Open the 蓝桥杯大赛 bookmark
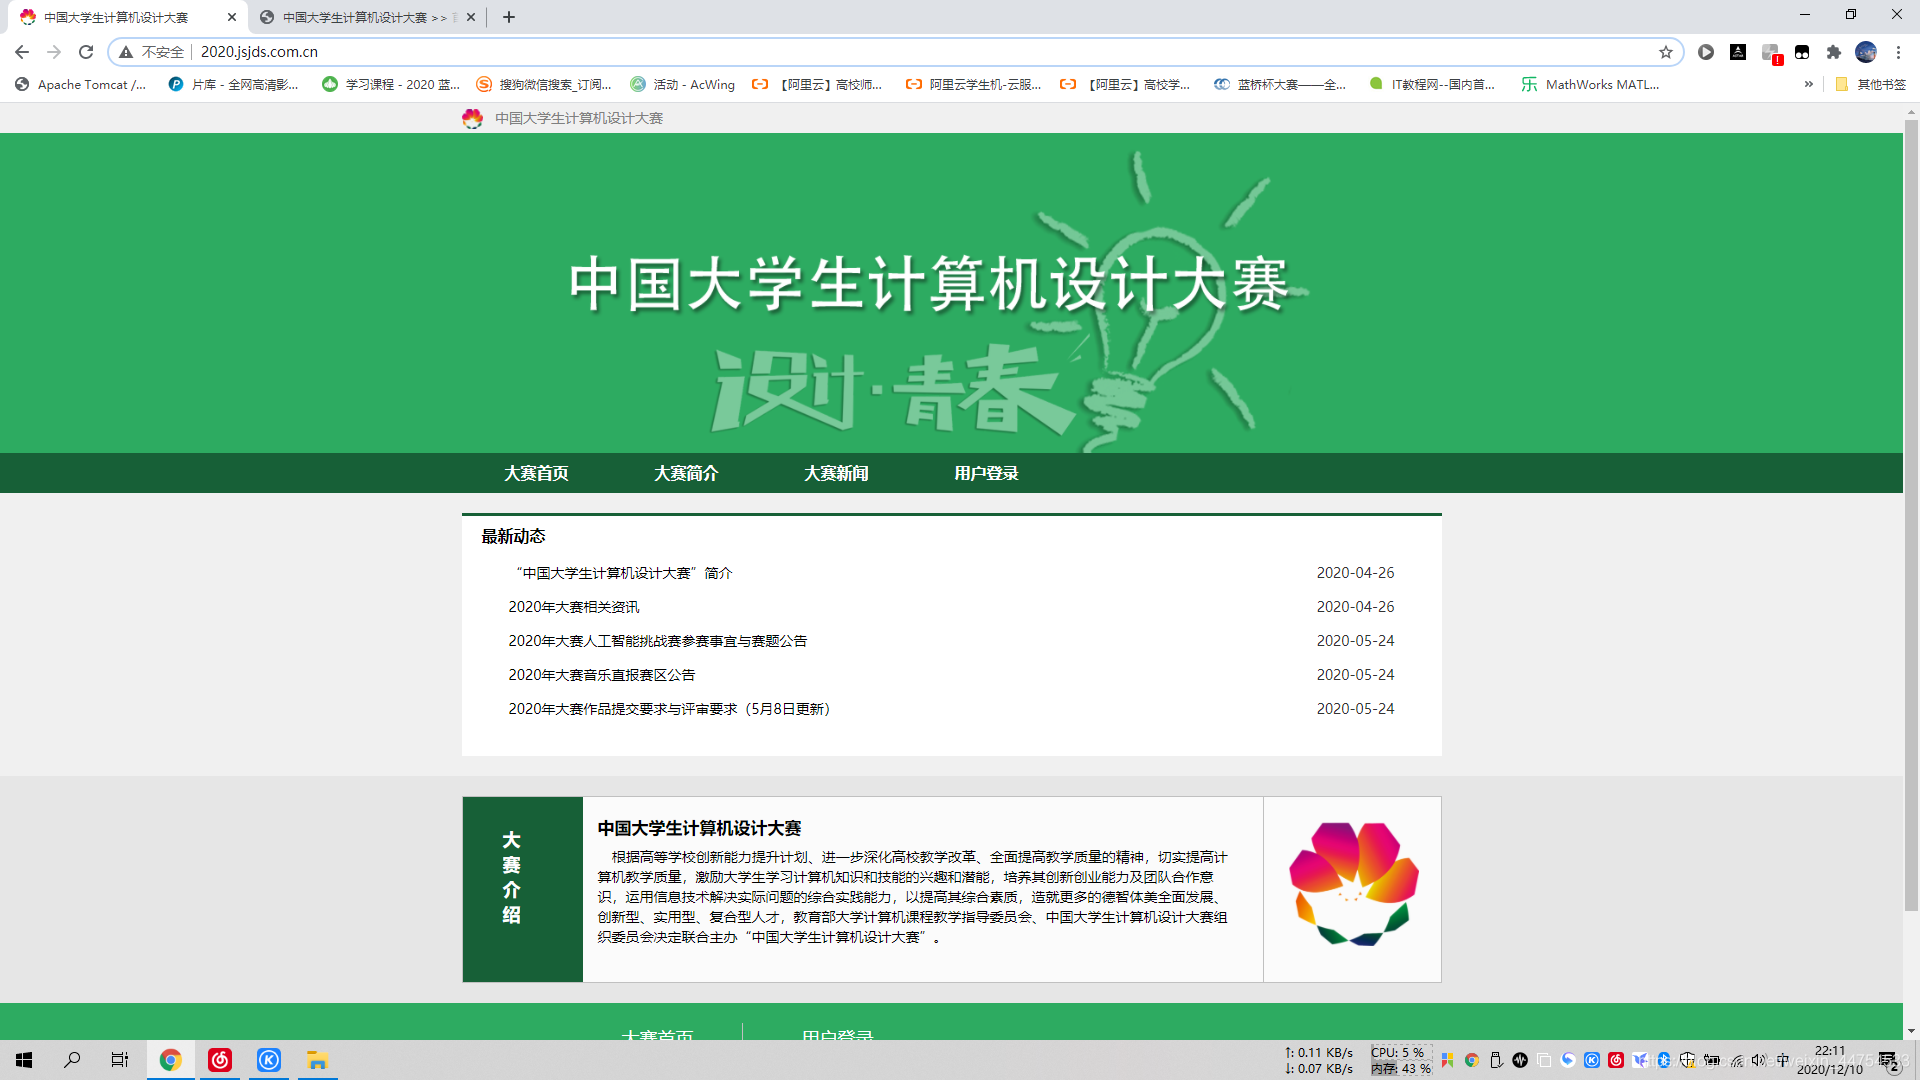 pyautogui.click(x=1281, y=85)
